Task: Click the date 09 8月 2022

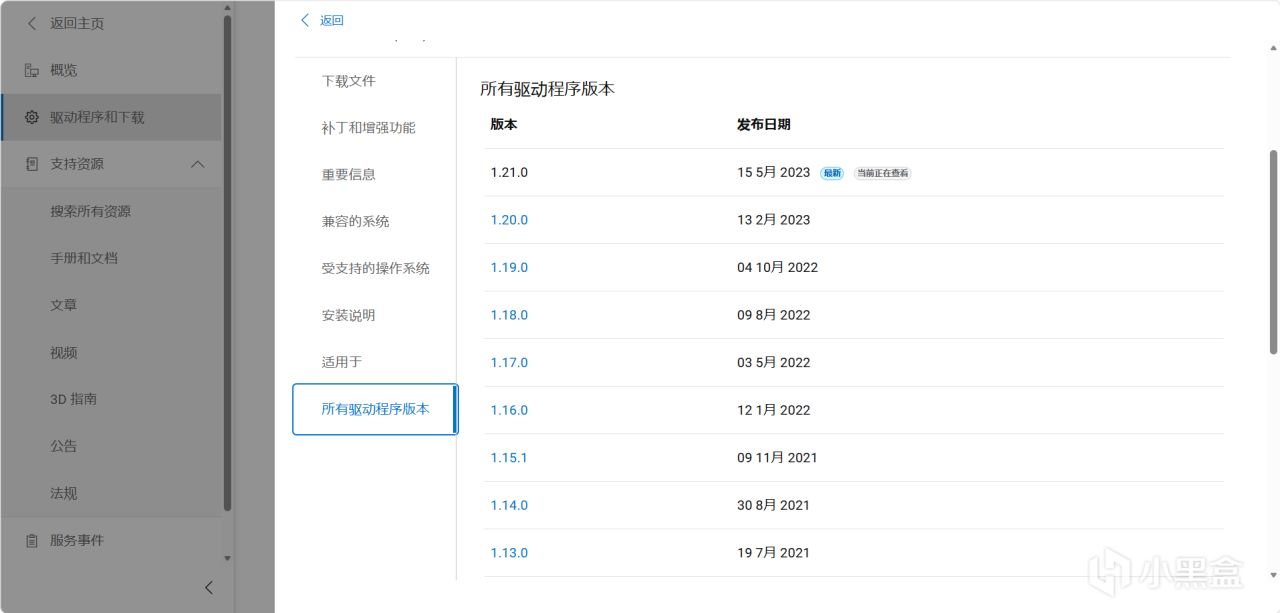Action: (x=773, y=315)
